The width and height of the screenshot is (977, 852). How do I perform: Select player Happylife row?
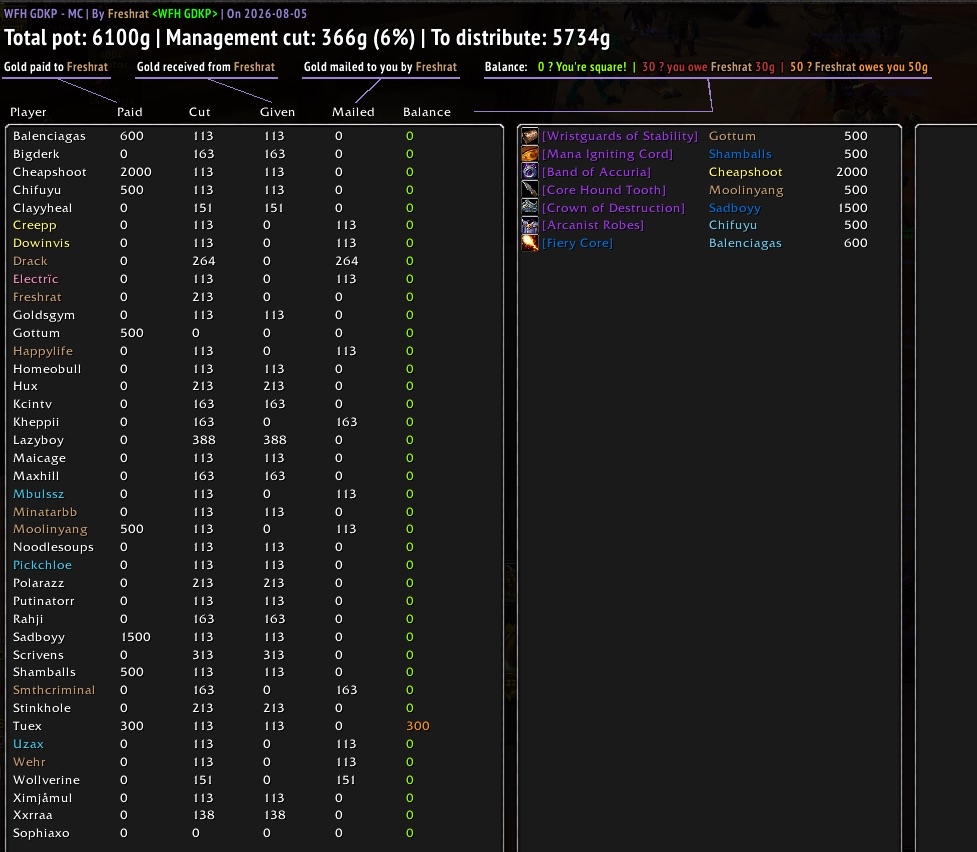tap(254, 352)
